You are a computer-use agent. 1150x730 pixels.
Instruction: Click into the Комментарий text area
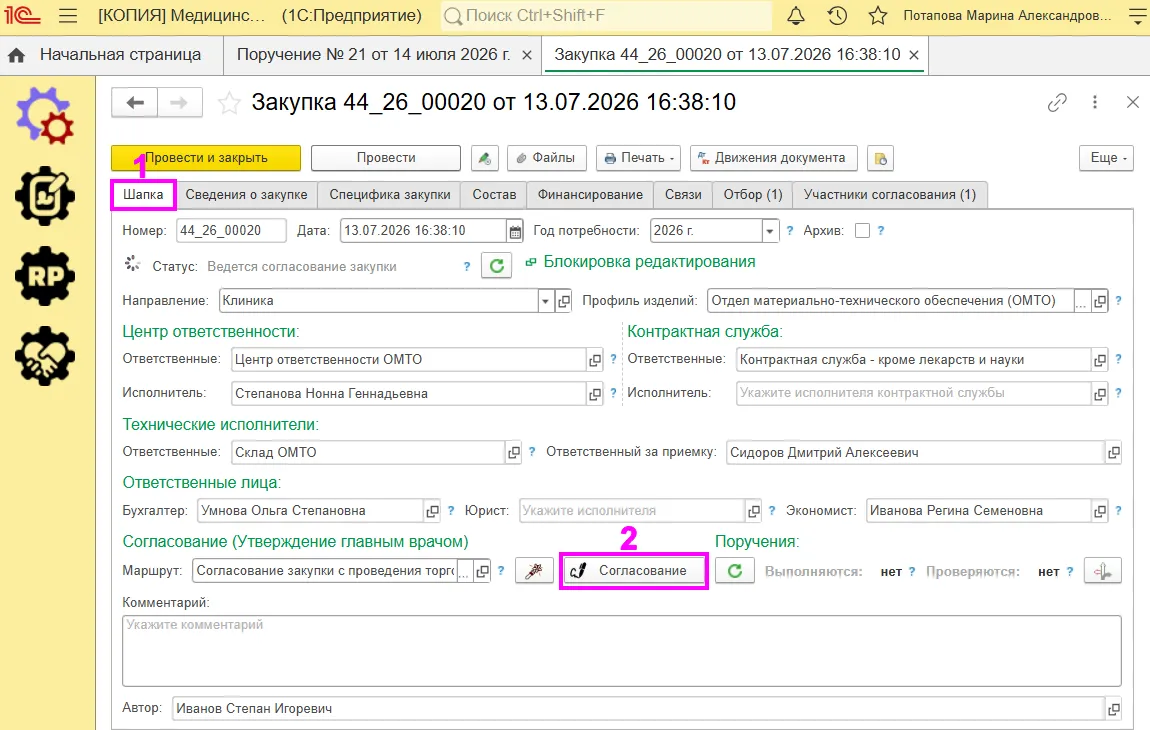621,651
